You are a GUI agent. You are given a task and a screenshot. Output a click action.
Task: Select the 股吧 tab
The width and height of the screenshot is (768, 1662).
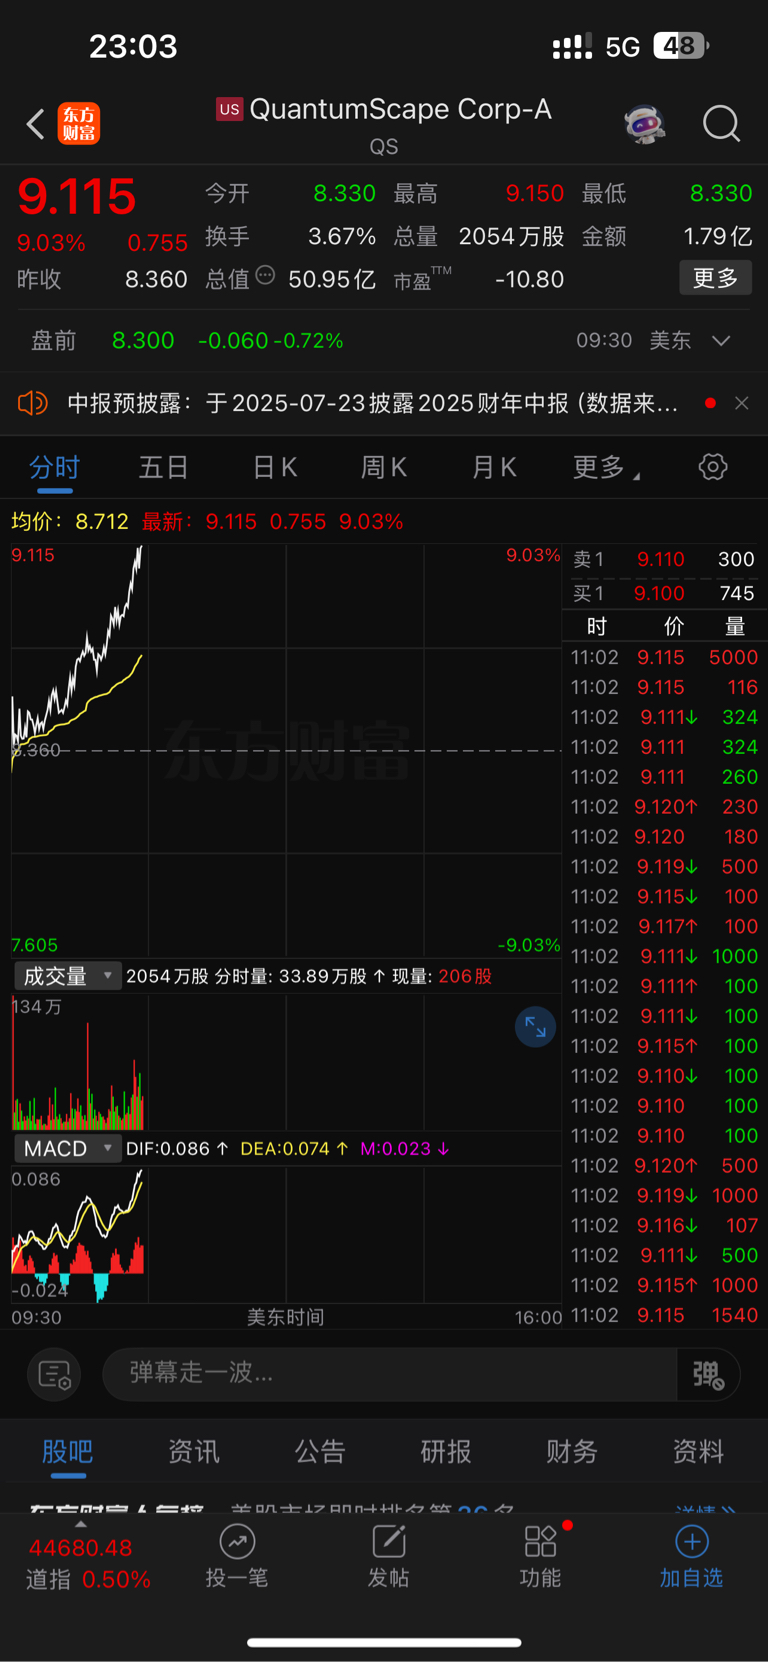pos(67,1451)
